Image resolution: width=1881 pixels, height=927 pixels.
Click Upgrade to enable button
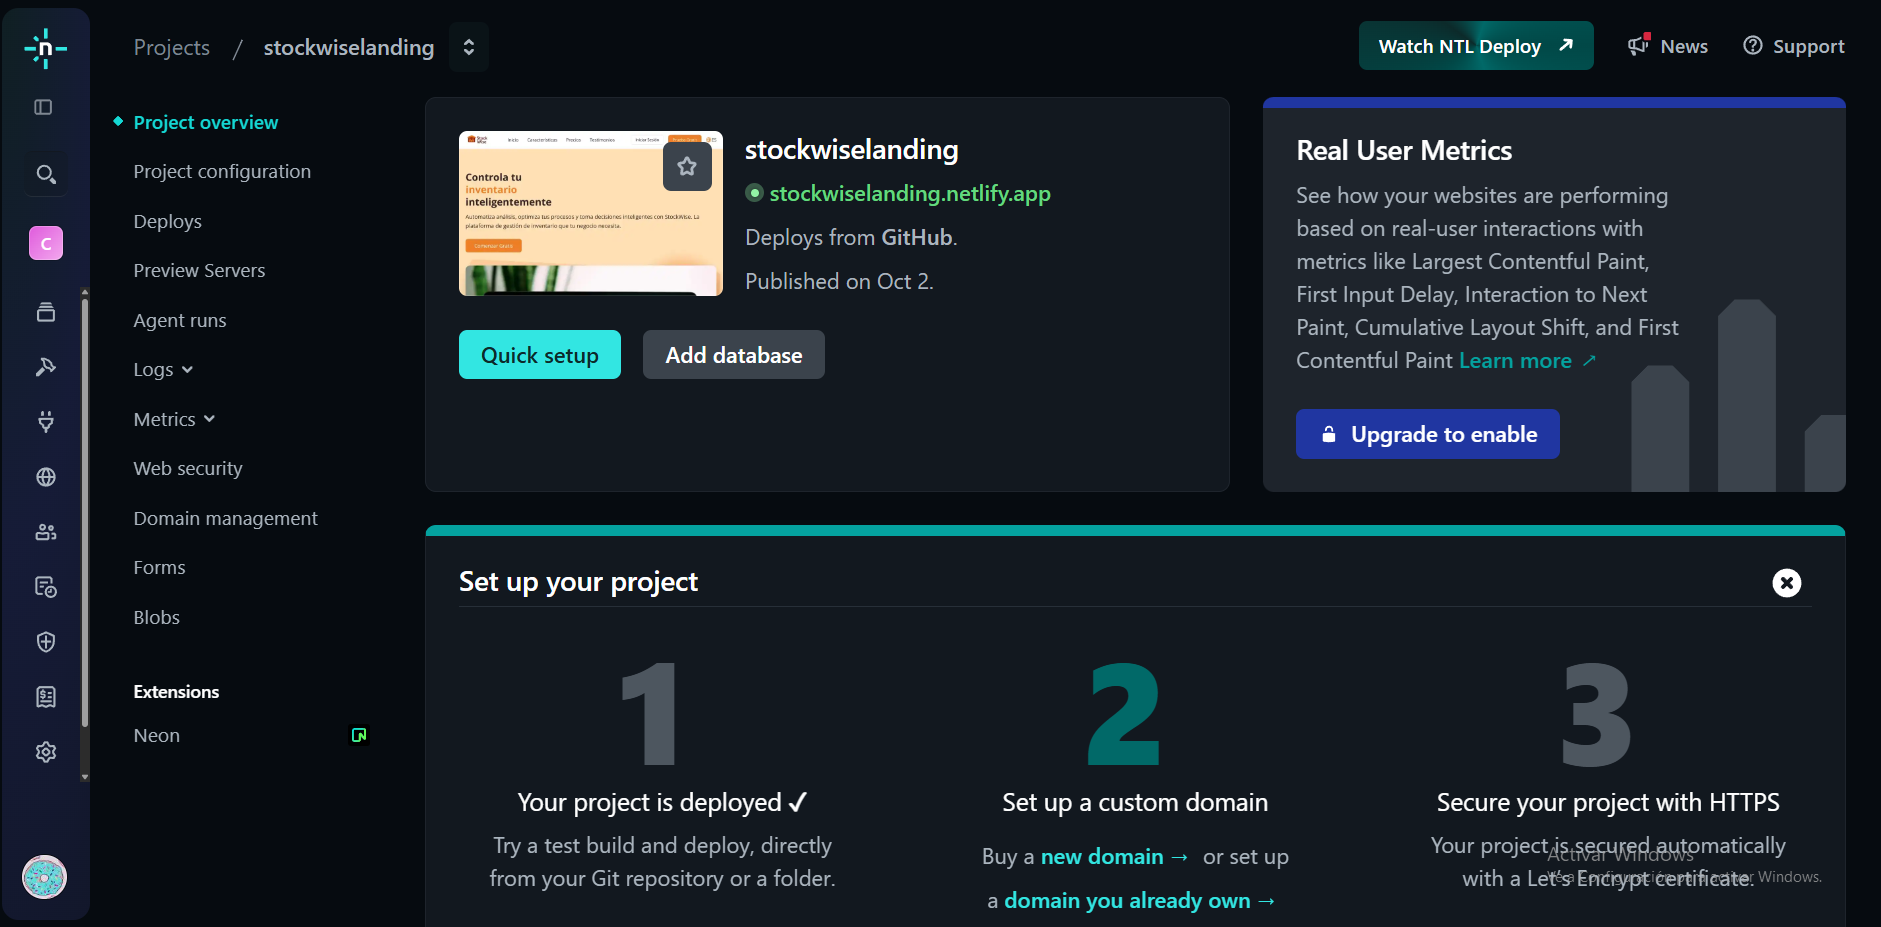[1428, 434]
